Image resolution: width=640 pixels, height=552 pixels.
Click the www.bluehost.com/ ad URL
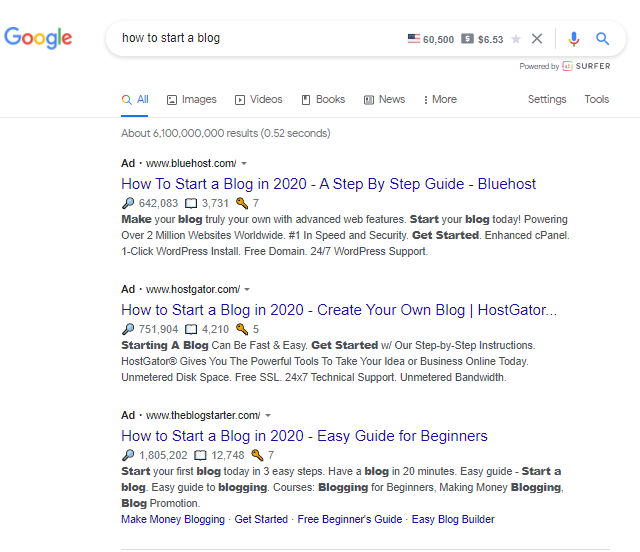coord(191,163)
